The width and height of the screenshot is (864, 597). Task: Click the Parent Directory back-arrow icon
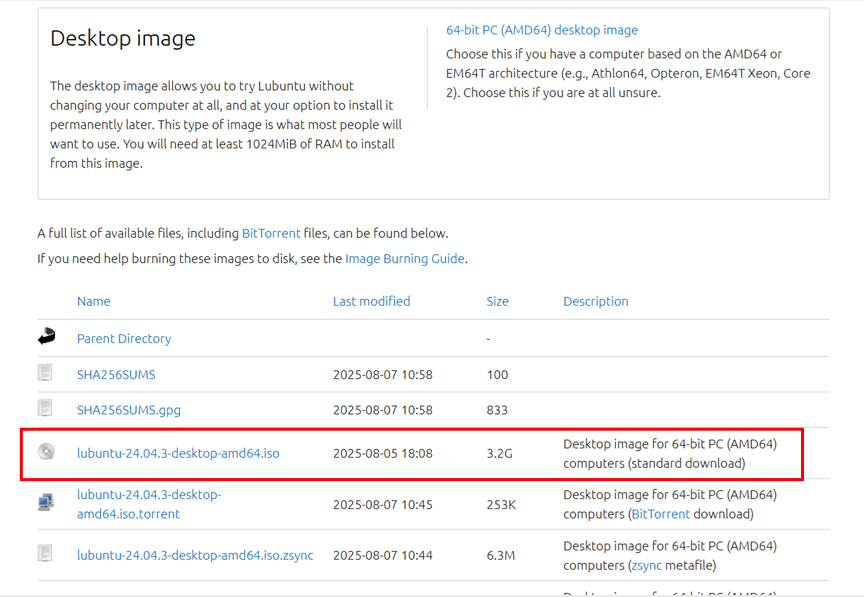coord(46,336)
